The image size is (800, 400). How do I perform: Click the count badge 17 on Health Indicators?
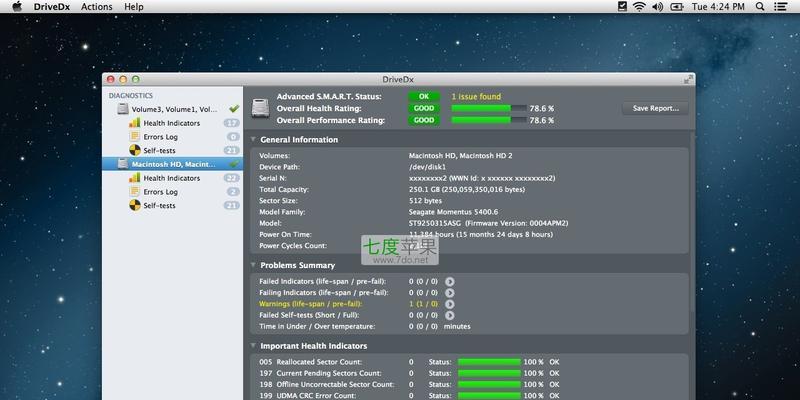232,123
